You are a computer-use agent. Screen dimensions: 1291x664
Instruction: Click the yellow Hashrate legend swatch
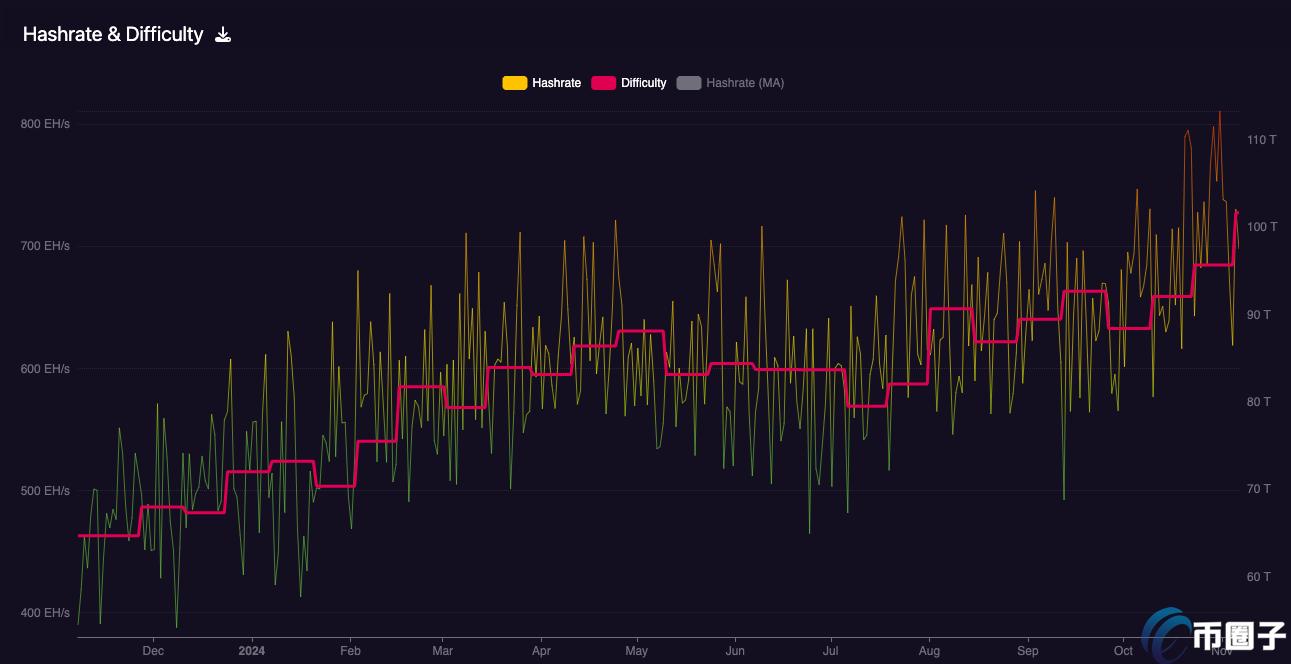[x=514, y=83]
